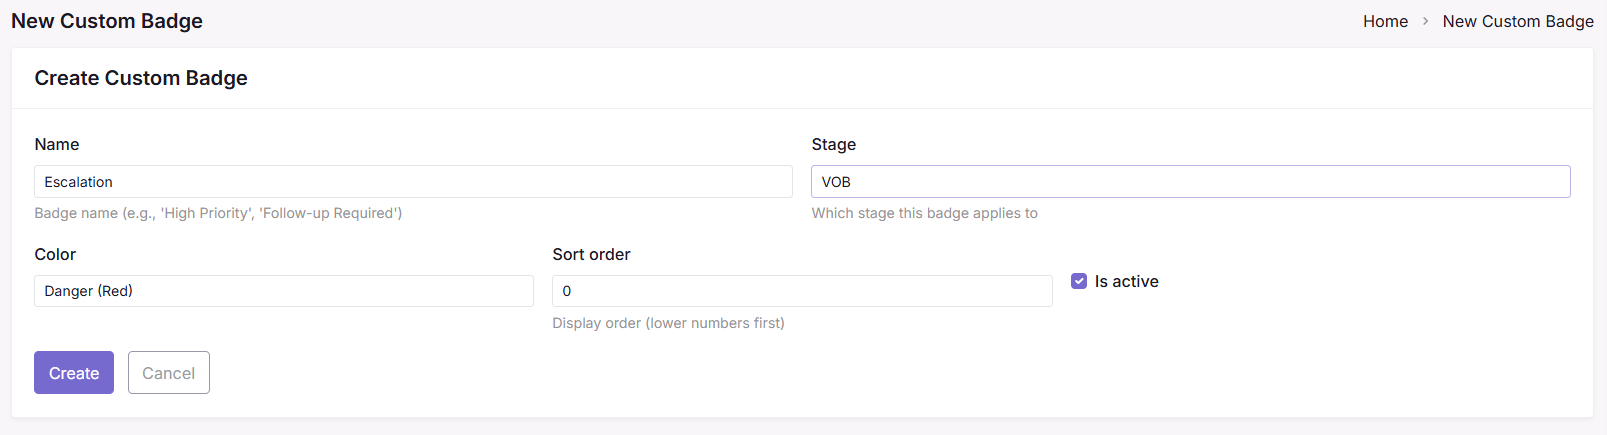Click into the Sort order field
Screen dimensions: 1607x435
801,291
